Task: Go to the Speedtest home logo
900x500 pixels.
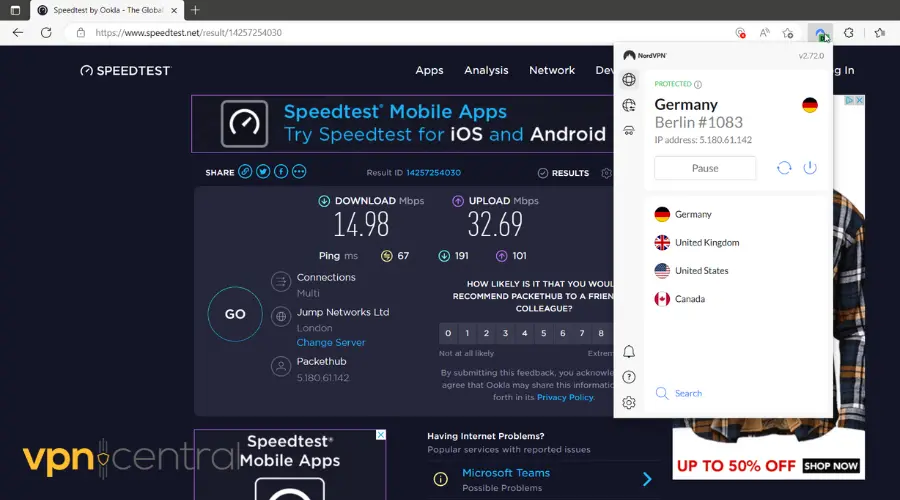Action: 125,71
